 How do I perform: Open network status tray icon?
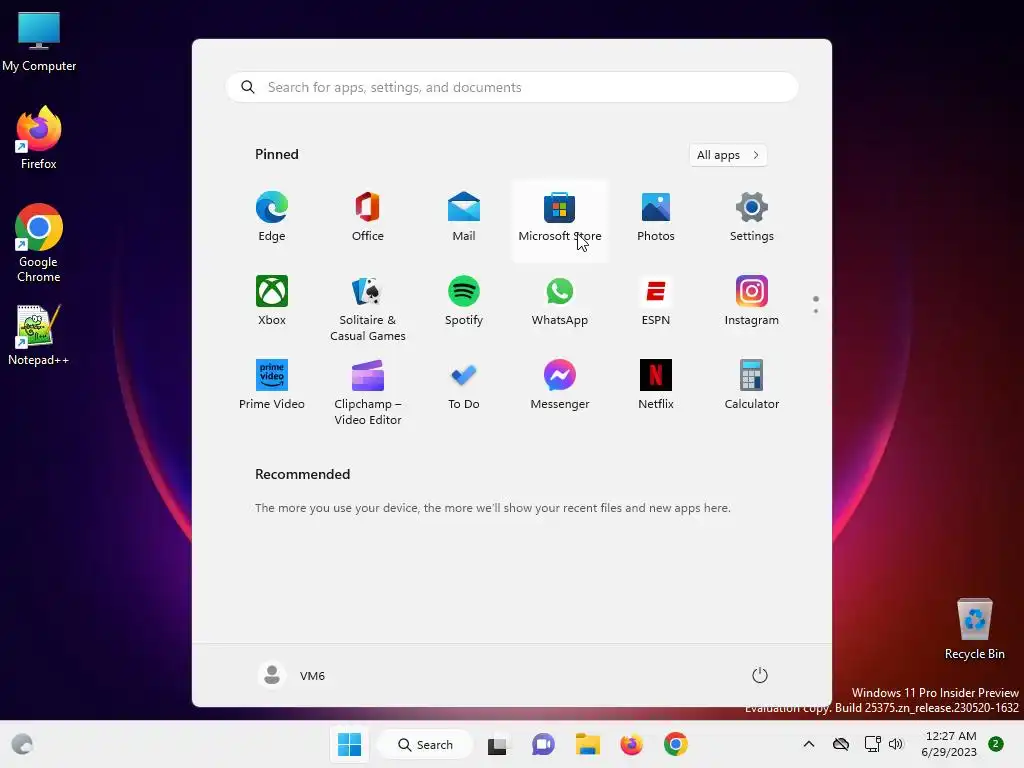(x=872, y=744)
